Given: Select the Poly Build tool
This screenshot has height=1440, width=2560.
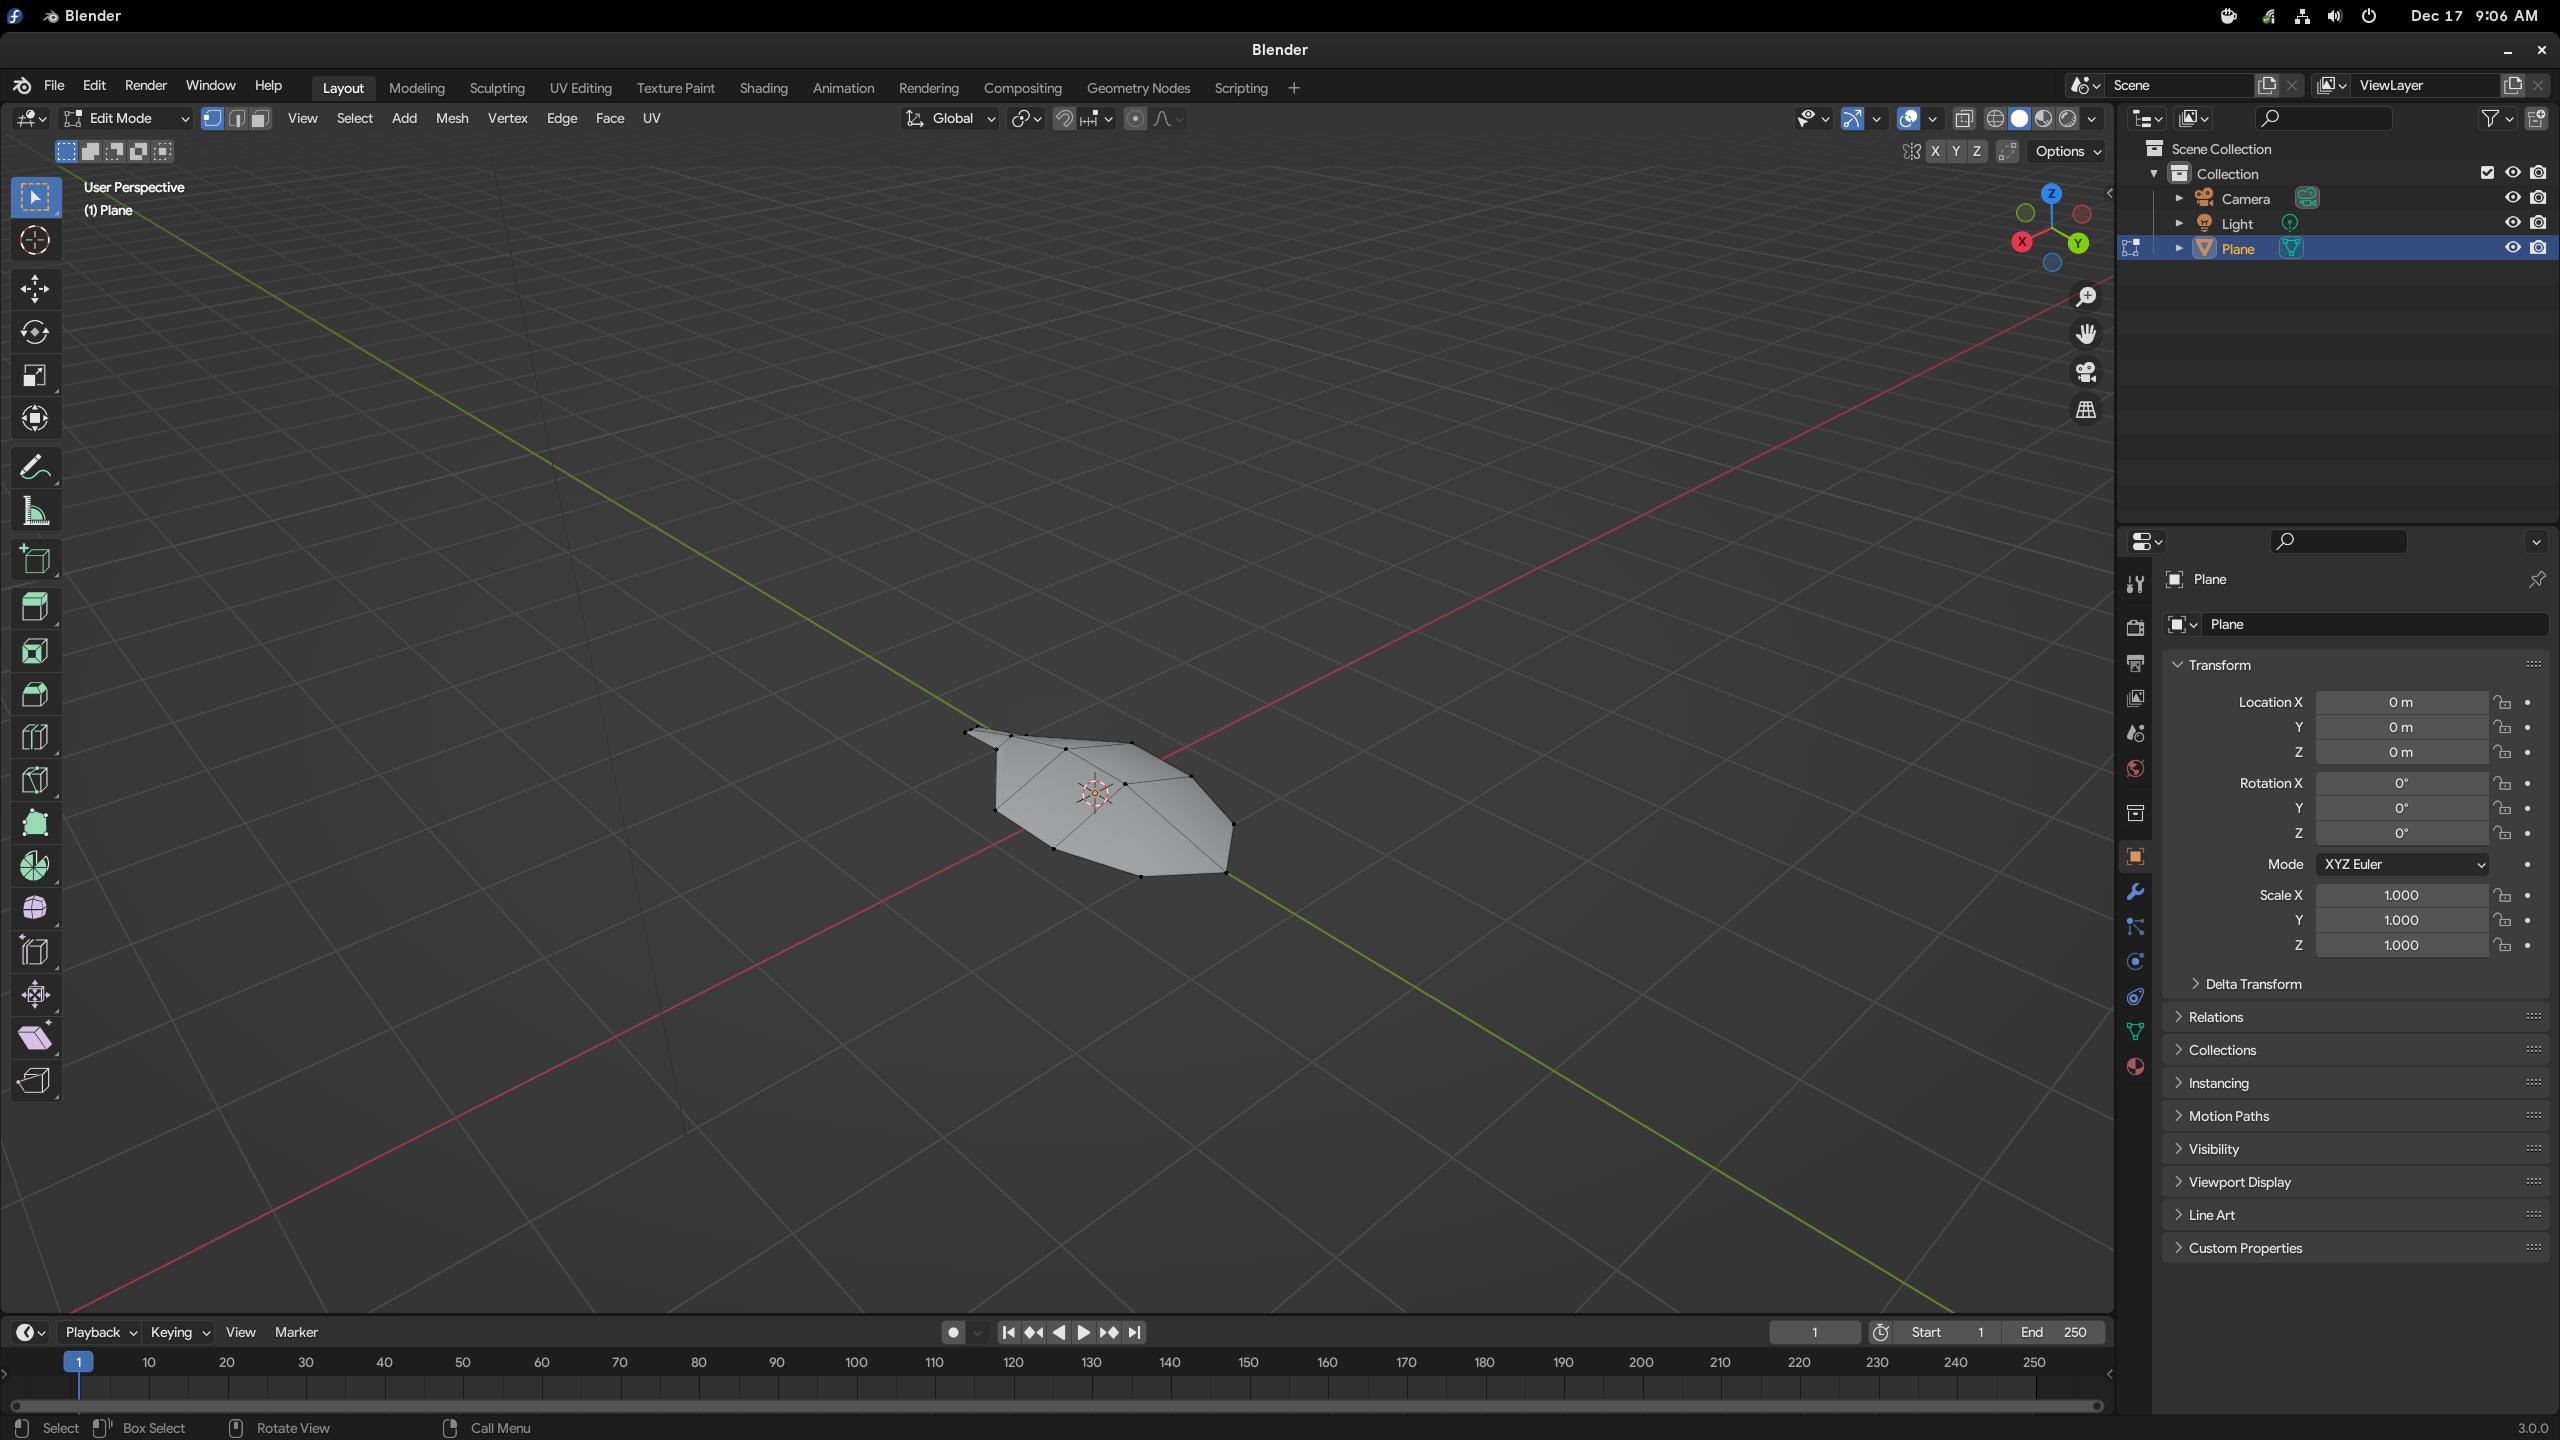Looking at the screenshot, I should click(35, 823).
